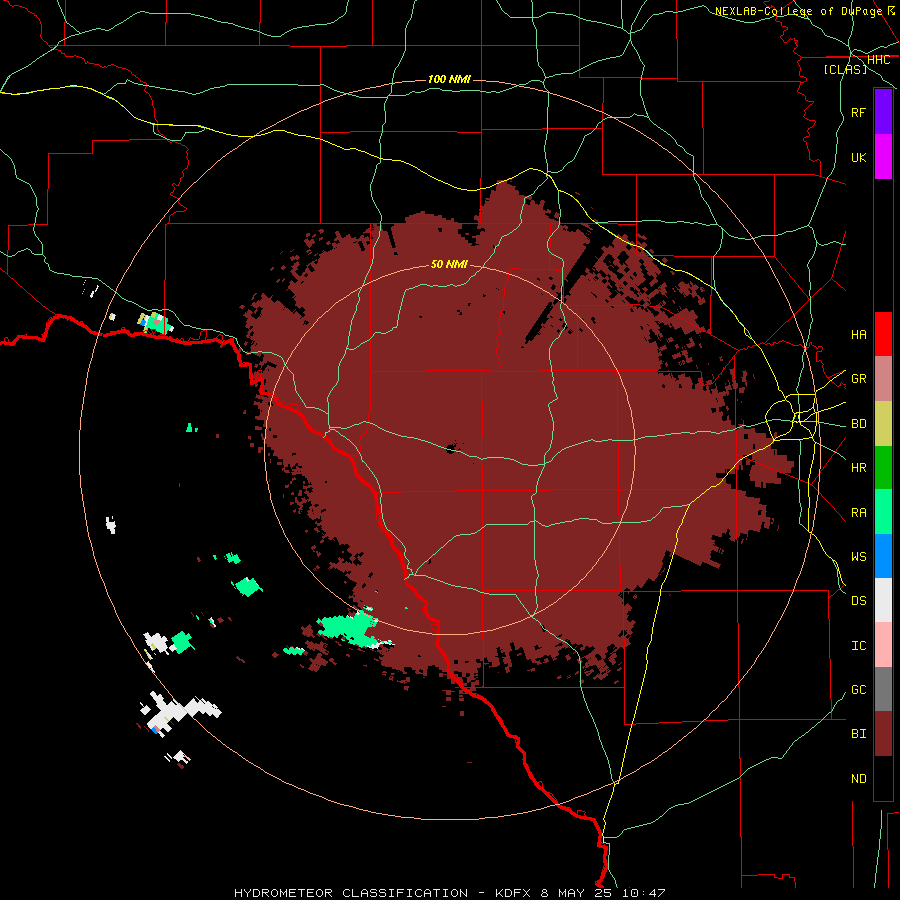Click the DS legend label
The image size is (900, 900).
(x=859, y=601)
